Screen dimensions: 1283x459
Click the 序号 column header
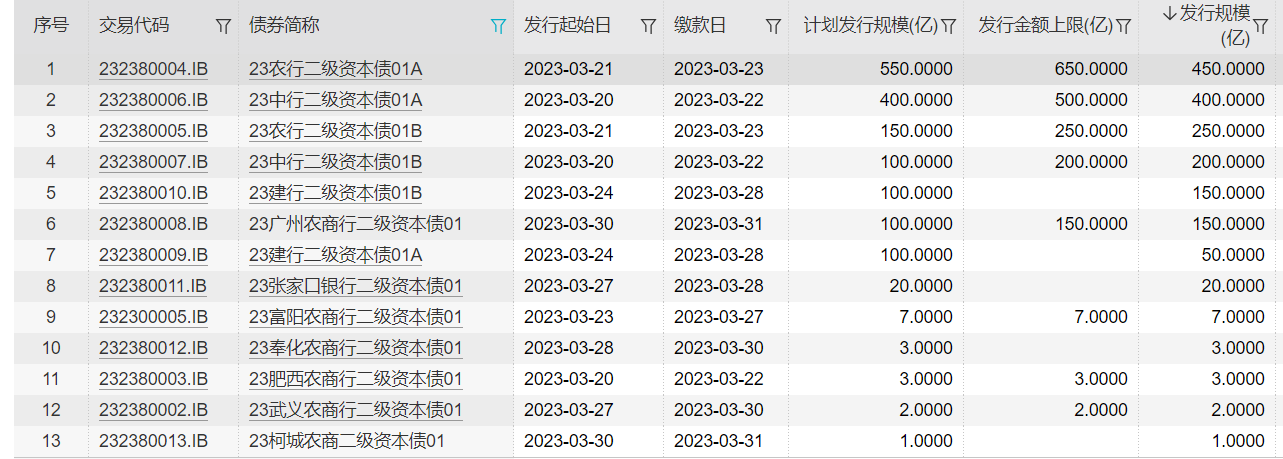click(51, 26)
